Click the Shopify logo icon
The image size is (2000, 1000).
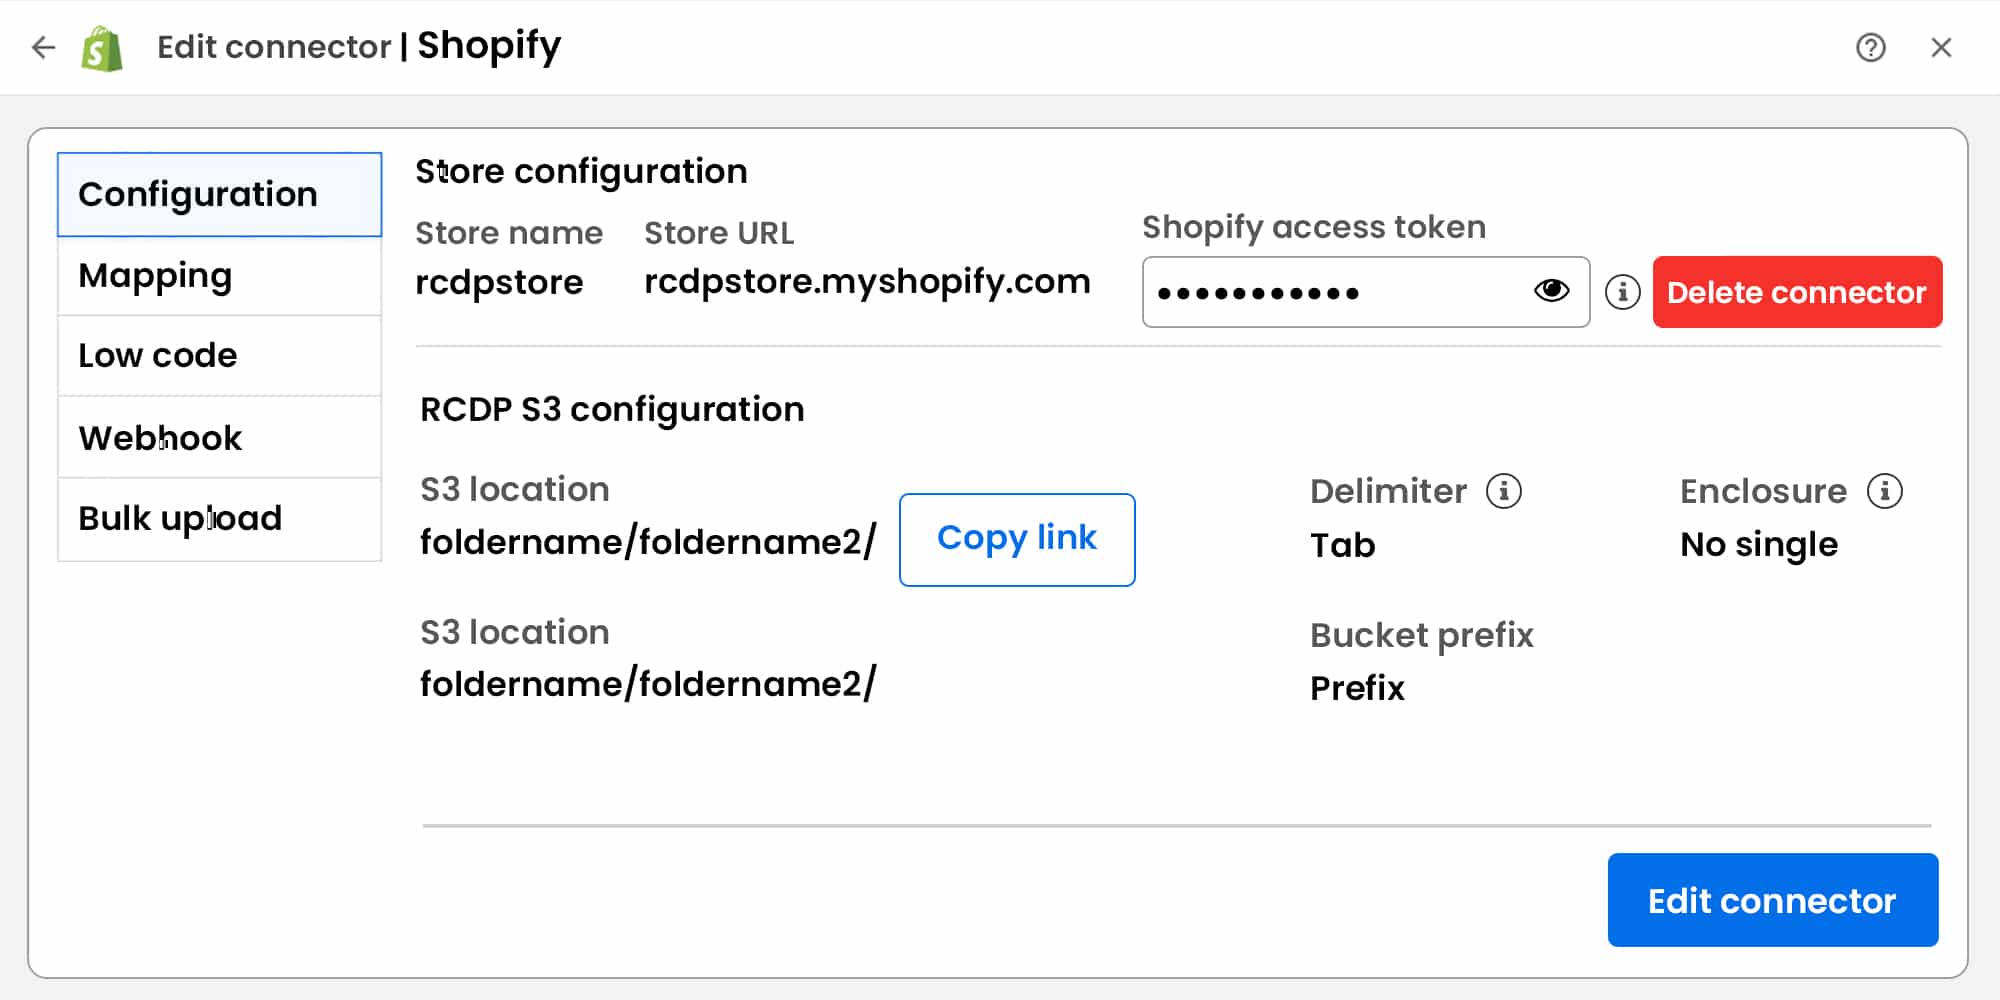click(x=102, y=48)
